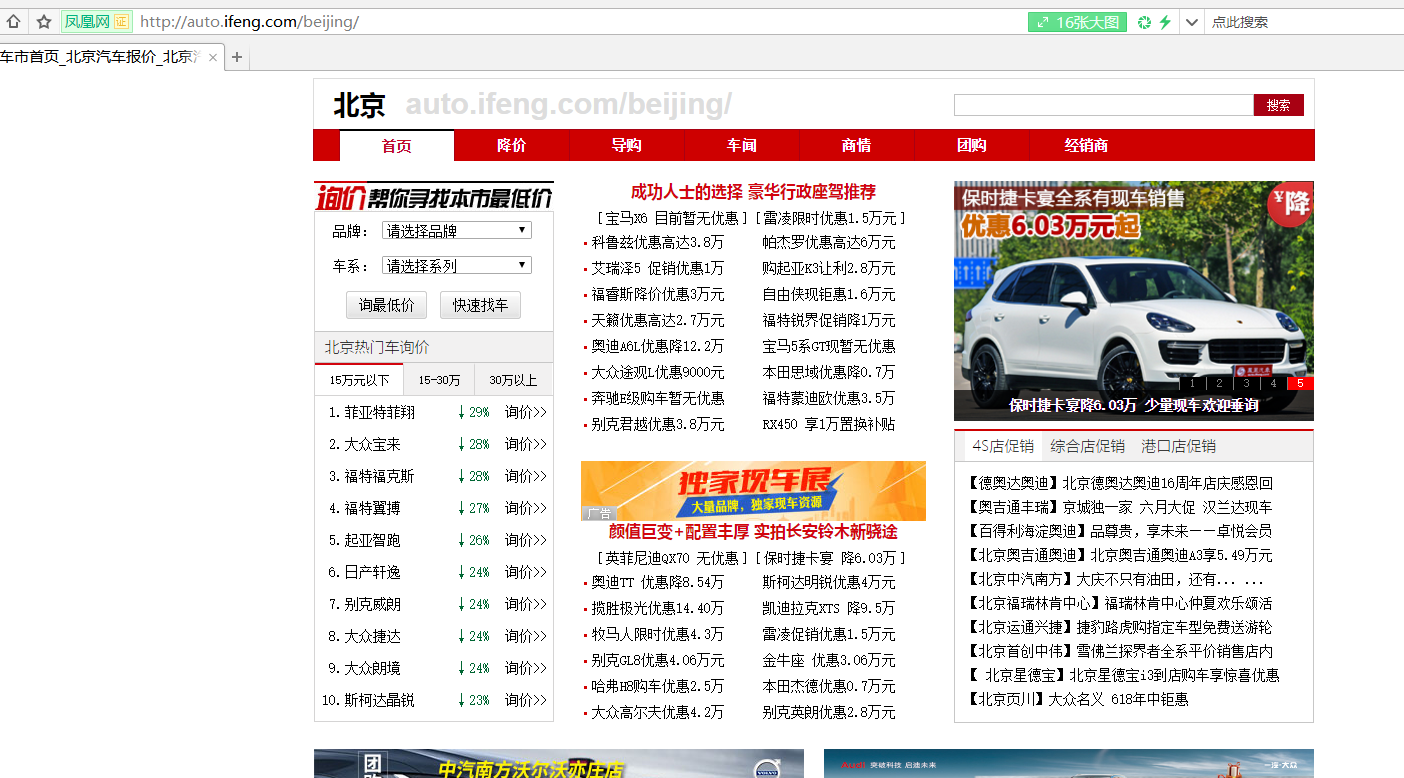Close the current browser tab
The height and width of the screenshot is (778, 1404).
tap(212, 57)
